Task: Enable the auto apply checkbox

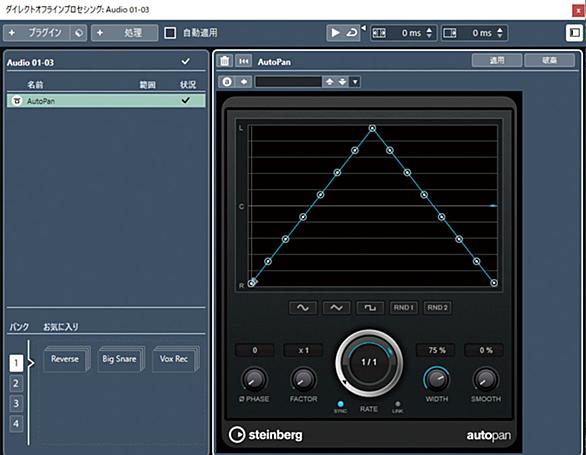Action: pyautogui.click(x=170, y=33)
